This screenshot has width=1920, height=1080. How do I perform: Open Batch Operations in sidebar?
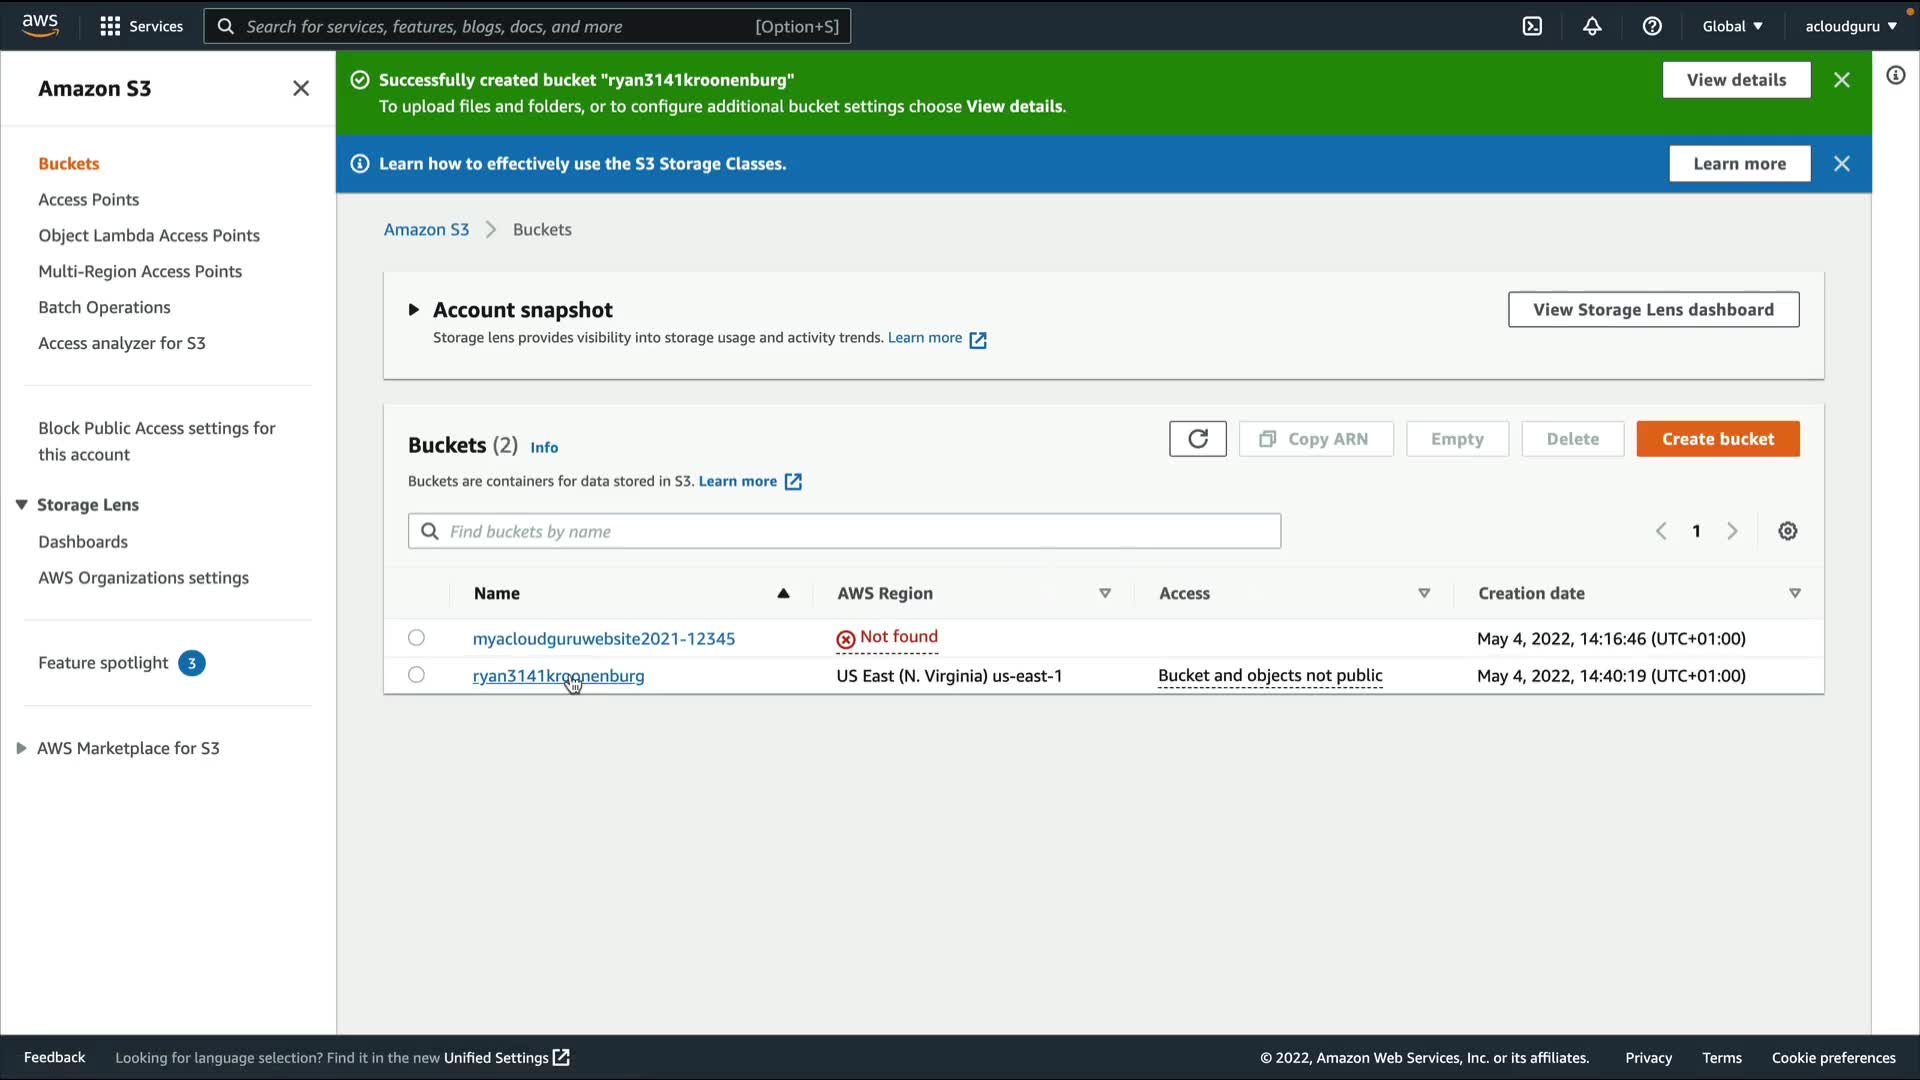(x=104, y=307)
